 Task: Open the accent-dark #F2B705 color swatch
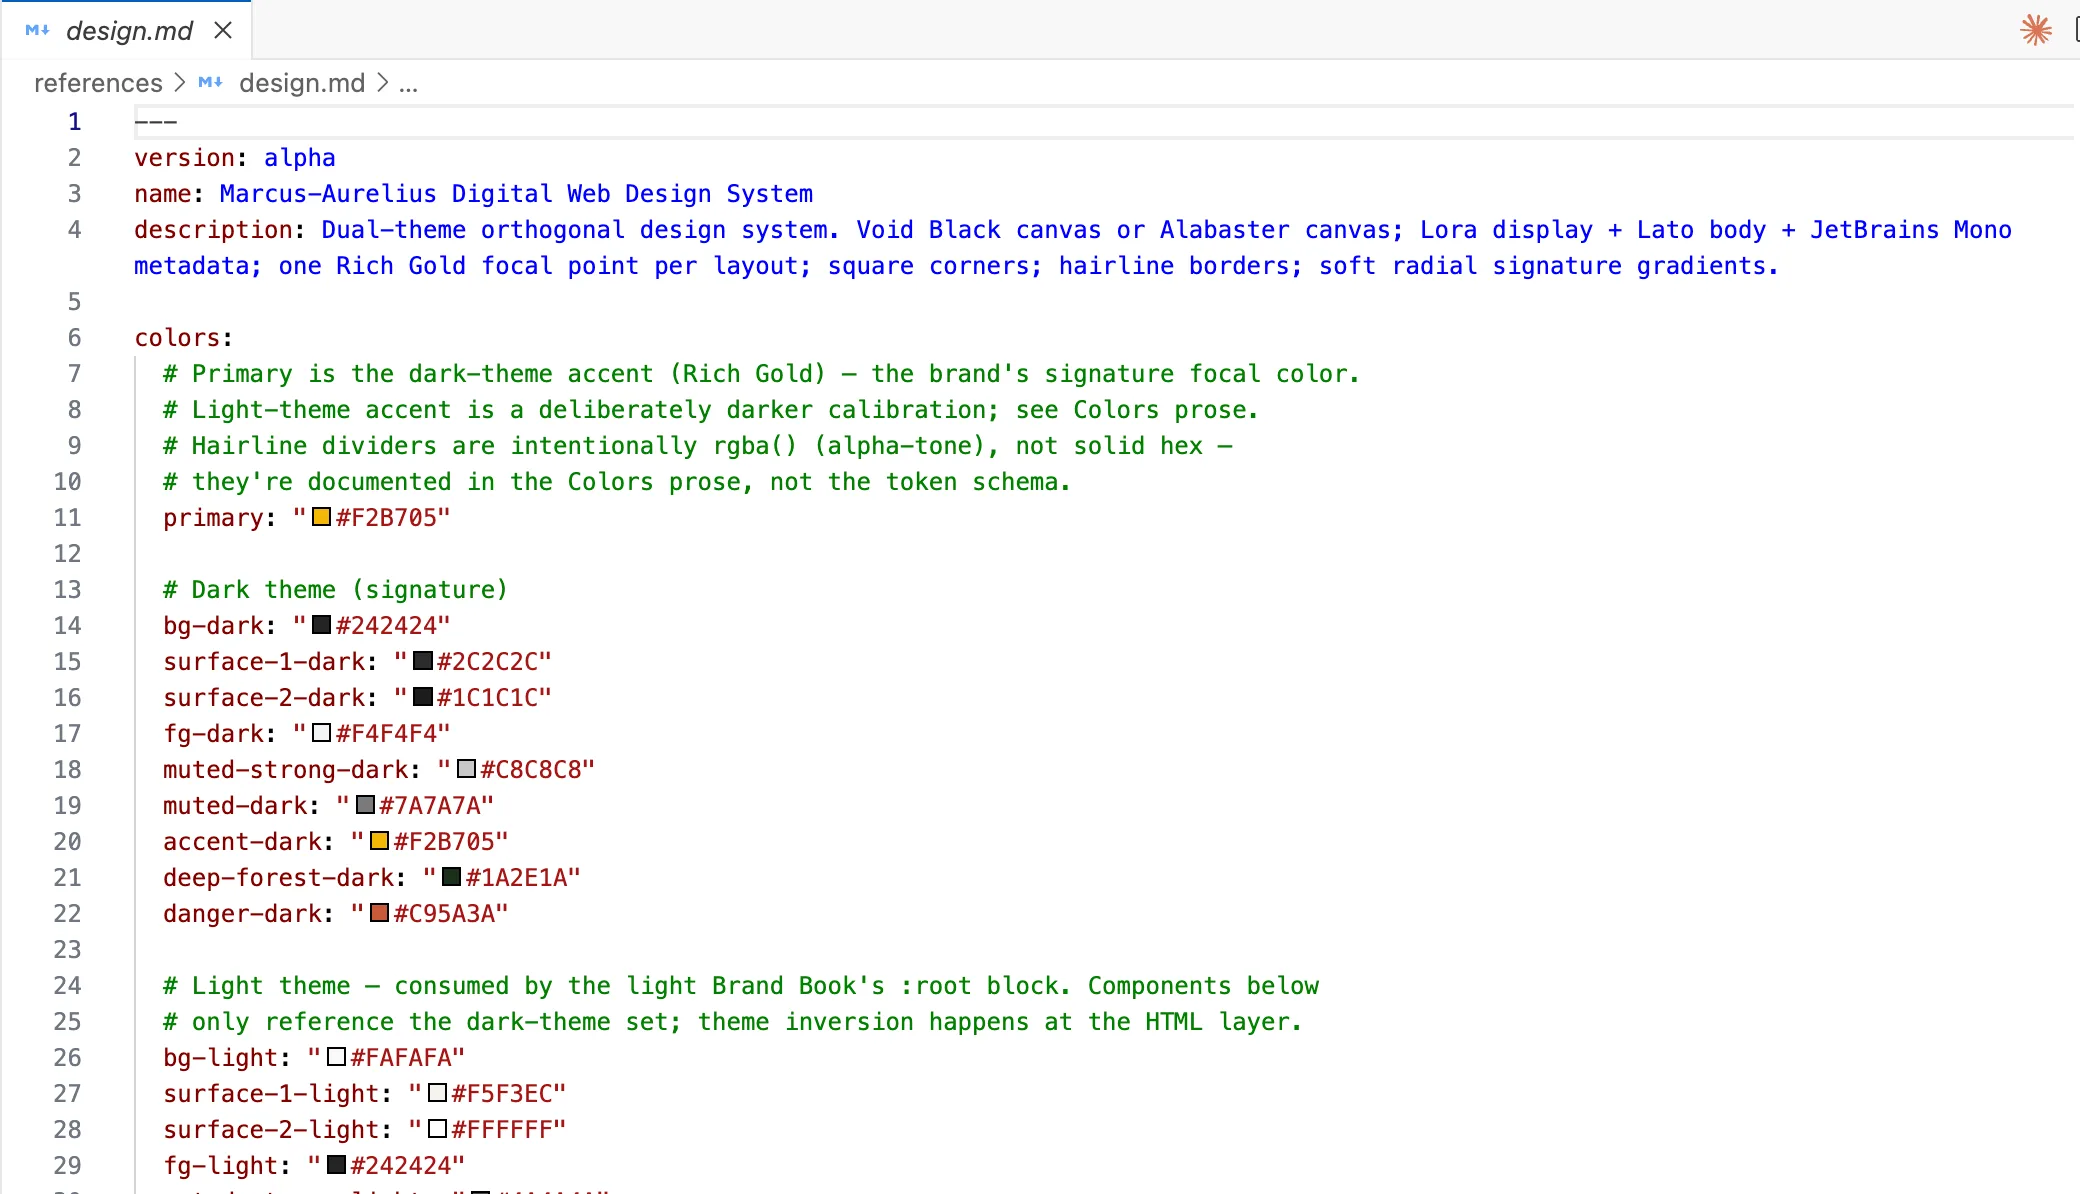click(379, 841)
